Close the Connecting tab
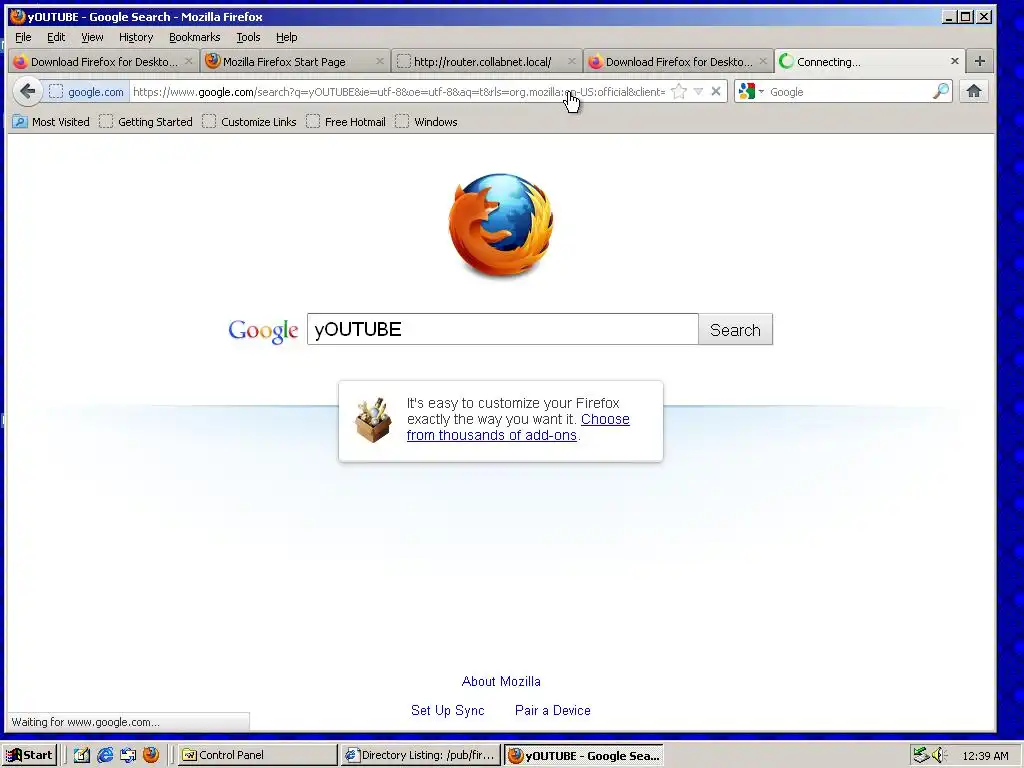This screenshot has height=768, width=1024. (x=955, y=61)
